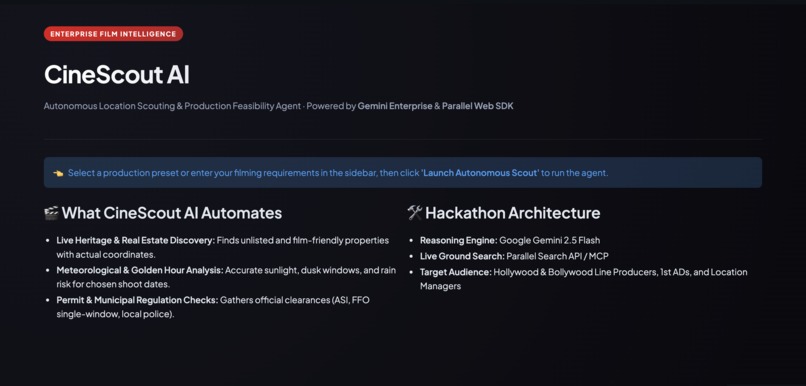Click 'single-window, local police).' text line
The height and width of the screenshot is (386, 806).
pos(115,314)
